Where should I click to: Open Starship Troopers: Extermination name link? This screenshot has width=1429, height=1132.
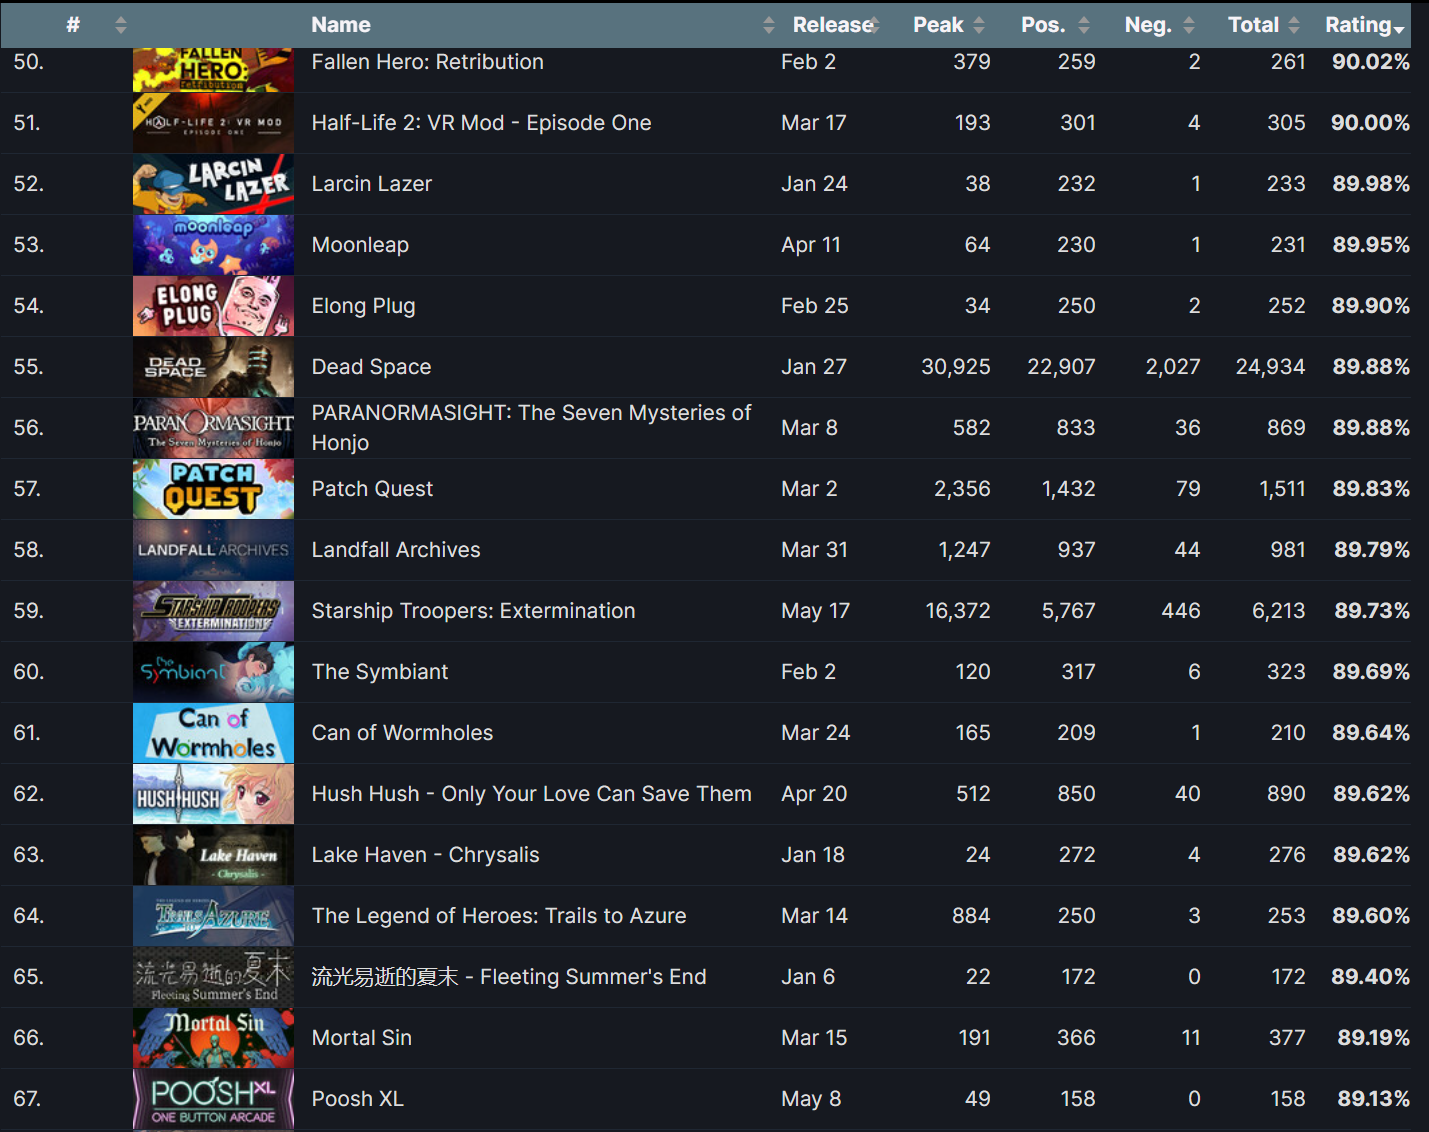point(473,611)
